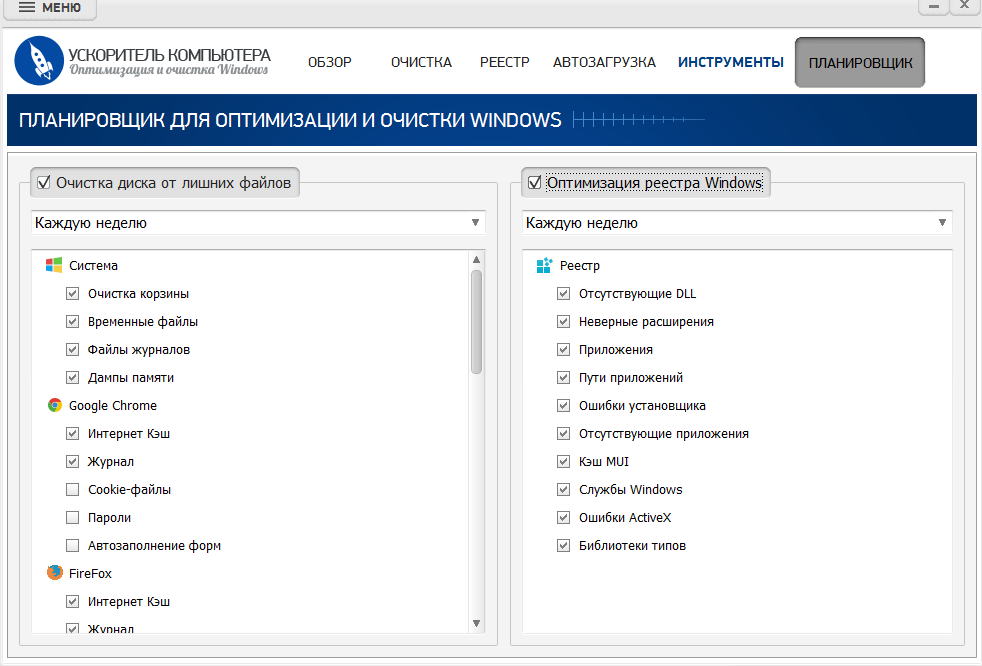Uncheck Chrome Интернет Кэш
The image size is (982, 666).
(x=73, y=433)
